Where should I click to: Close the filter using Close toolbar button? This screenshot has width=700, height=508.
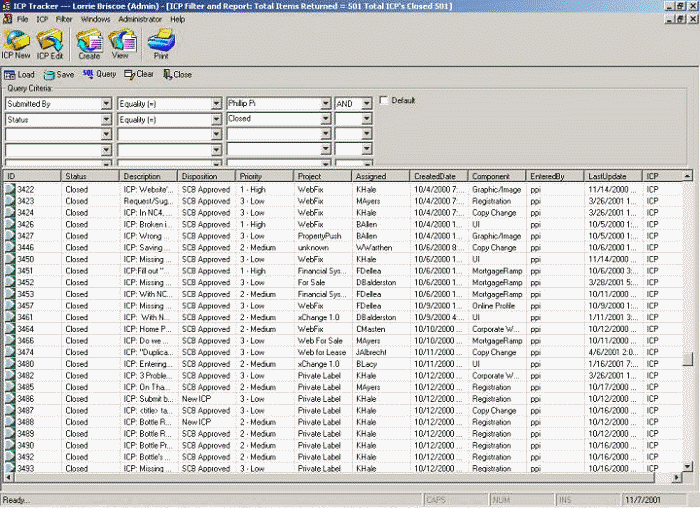(x=177, y=75)
